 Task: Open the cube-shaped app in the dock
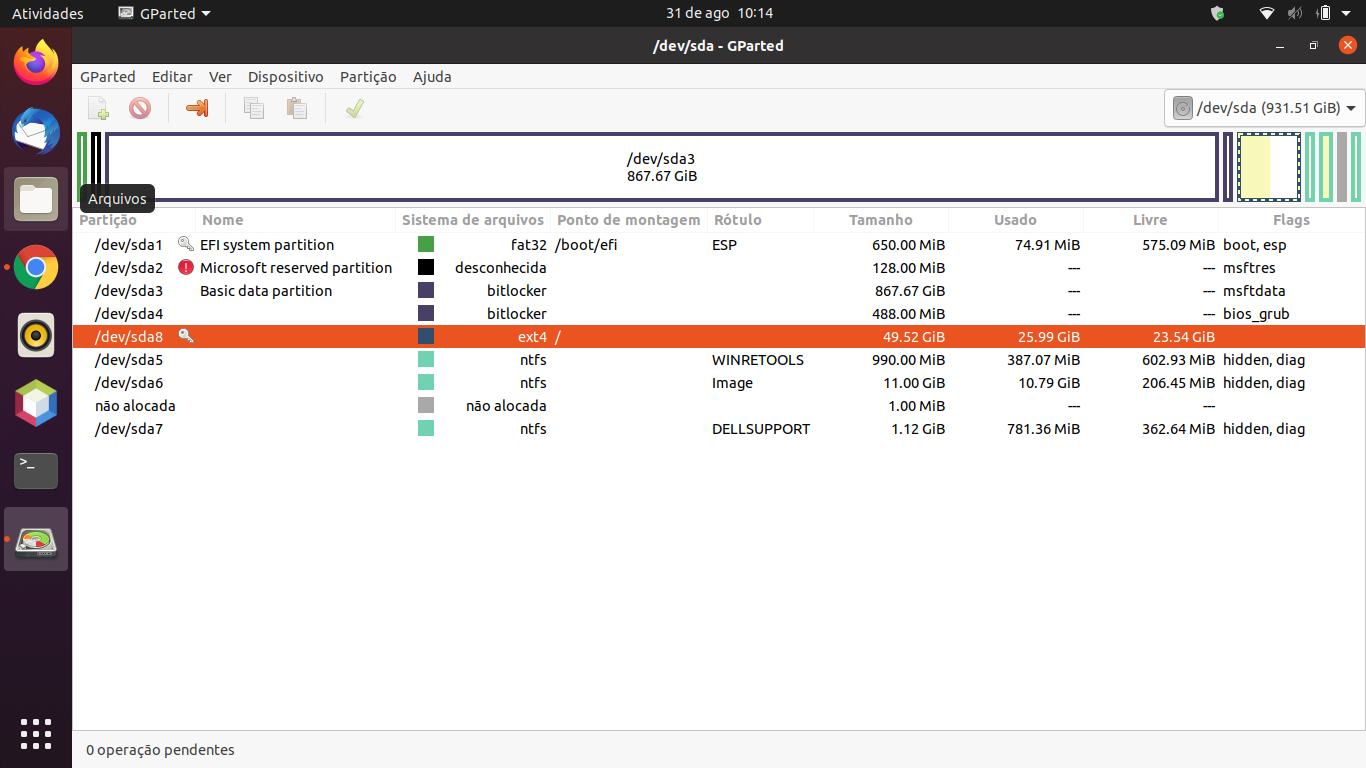point(36,403)
